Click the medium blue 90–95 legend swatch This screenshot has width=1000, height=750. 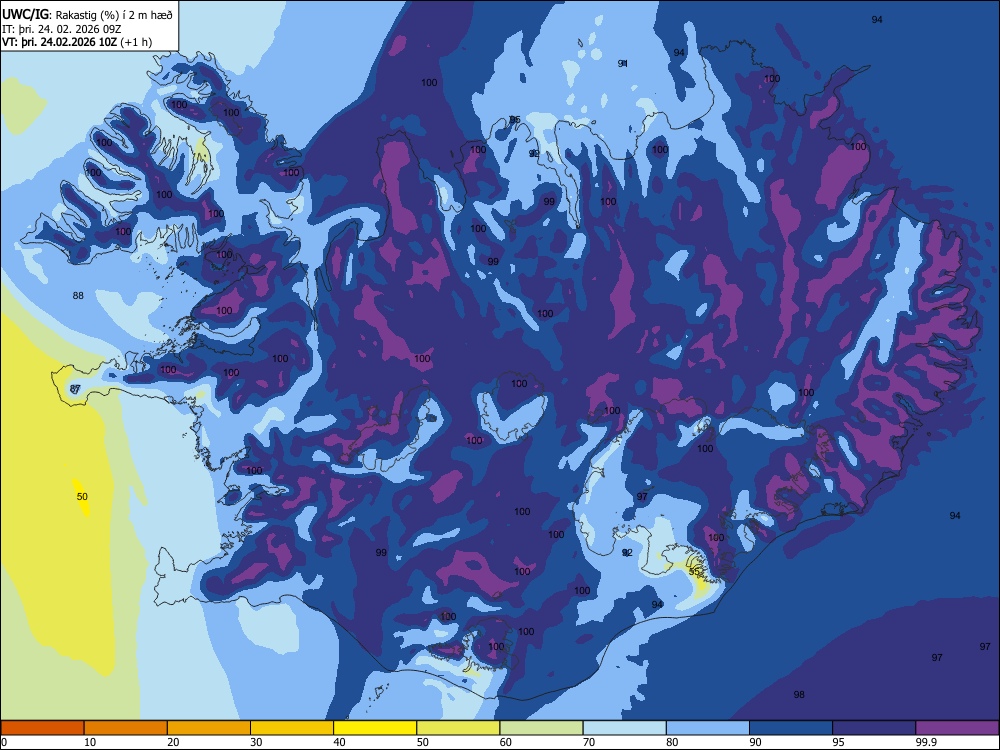[791, 728]
